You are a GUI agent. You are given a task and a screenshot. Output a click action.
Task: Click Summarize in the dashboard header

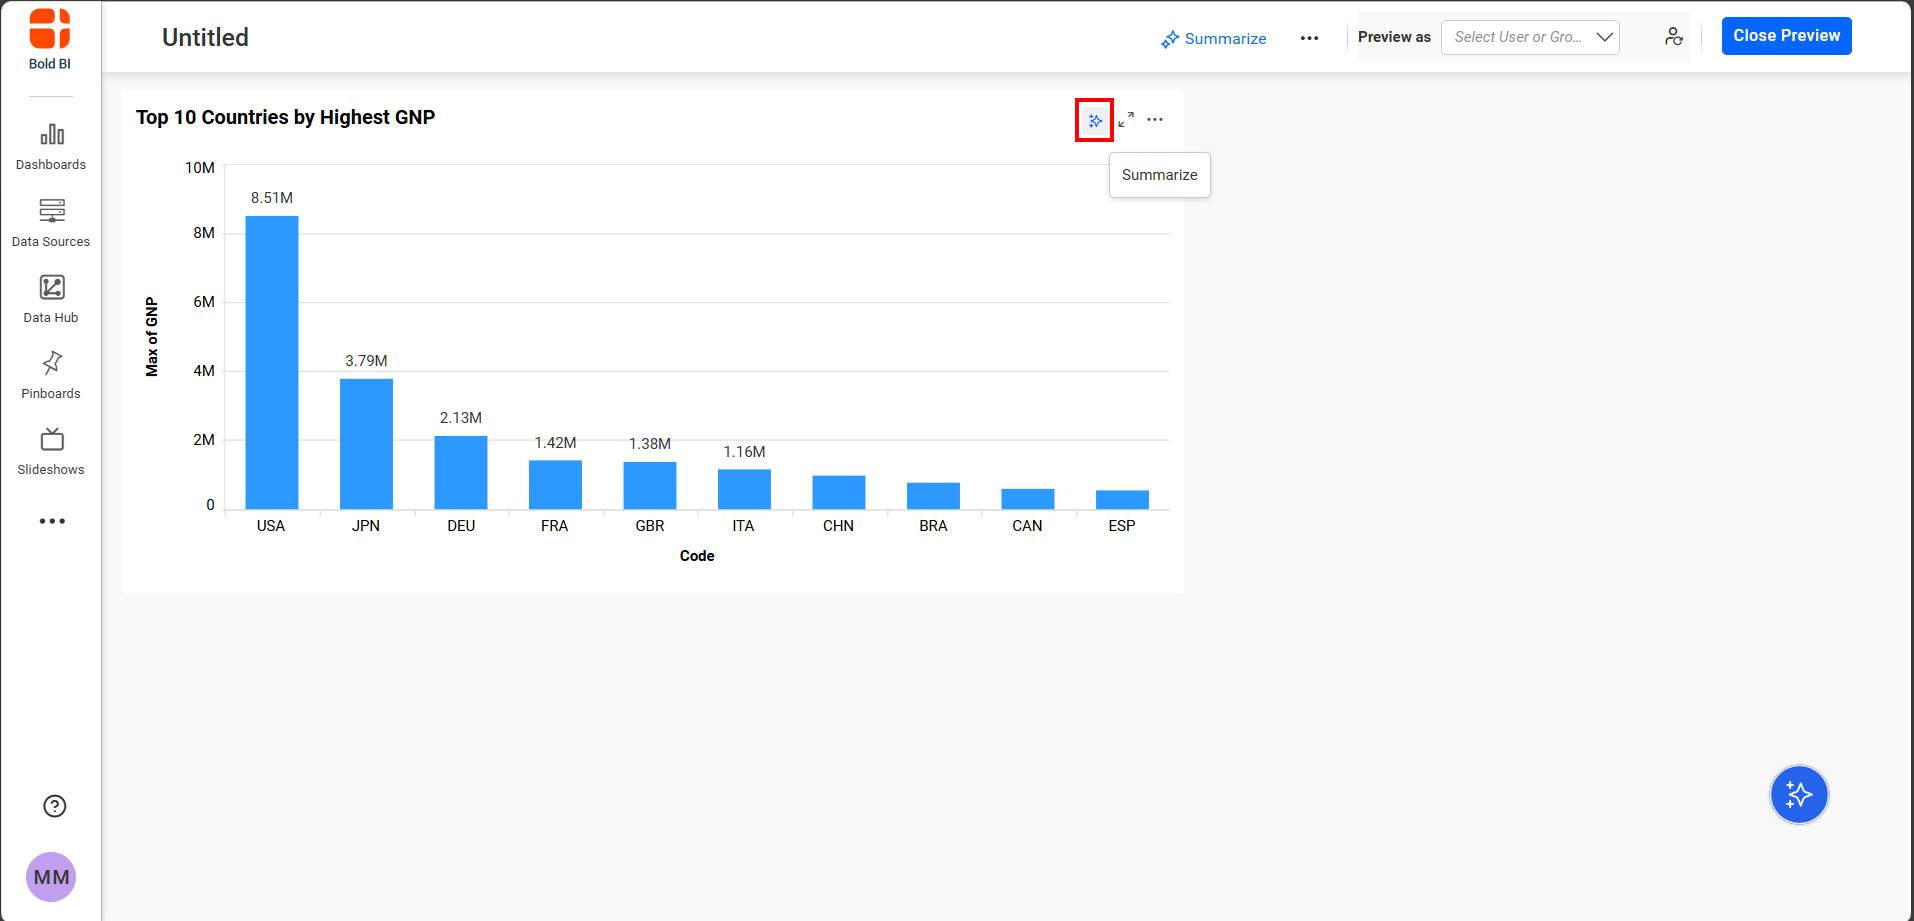click(x=1214, y=39)
